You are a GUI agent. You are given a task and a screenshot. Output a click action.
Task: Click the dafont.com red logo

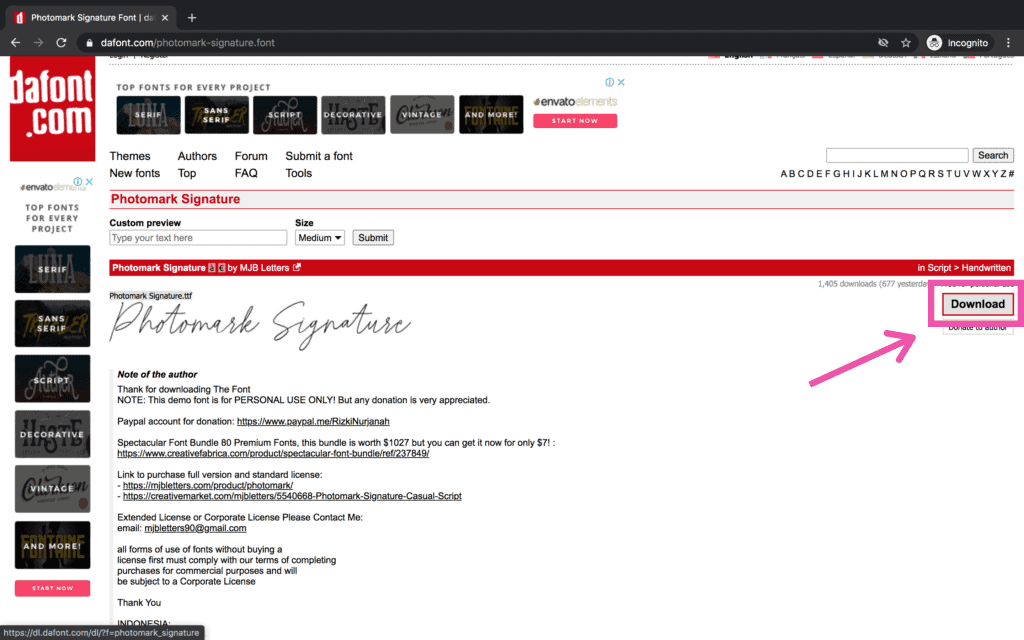point(52,108)
